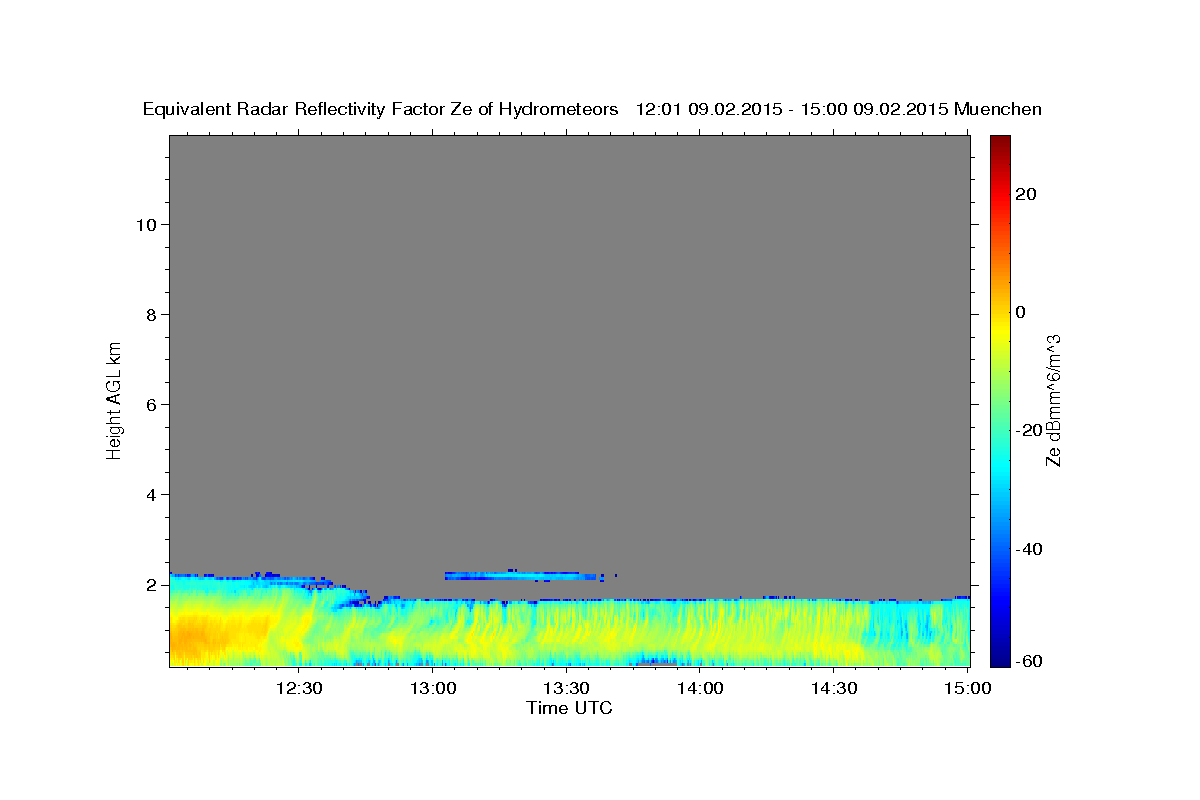The image size is (1200, 800).
Task: Click the 'Time UTC' x-axis label
Action: [569, 708]
